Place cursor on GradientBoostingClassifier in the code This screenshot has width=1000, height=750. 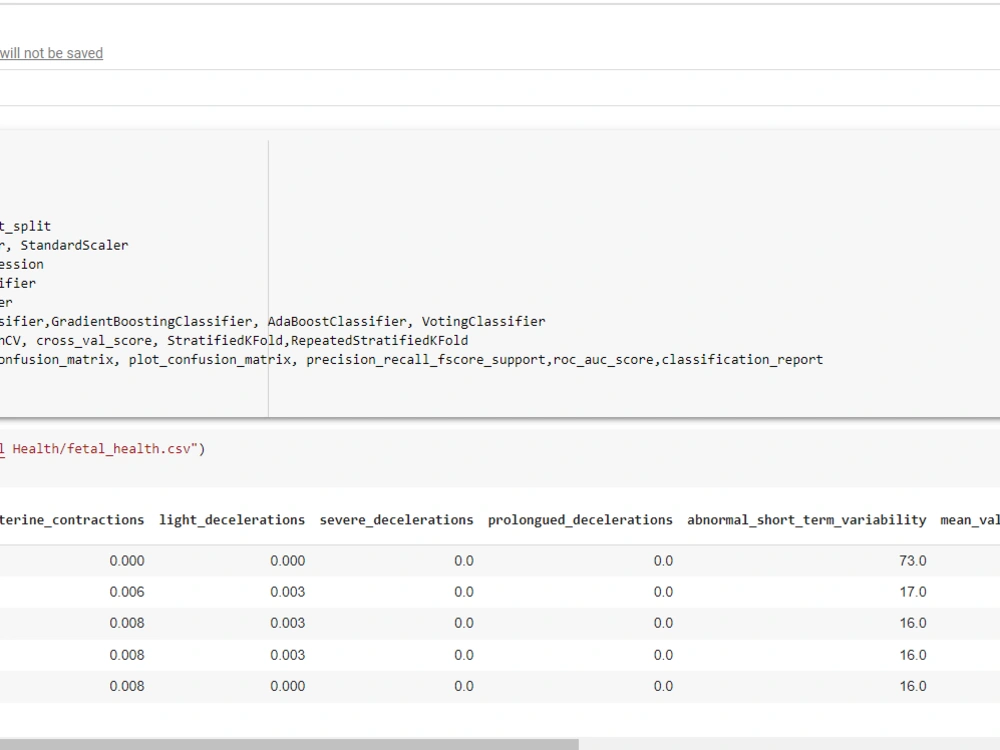(x=151, y=321)
